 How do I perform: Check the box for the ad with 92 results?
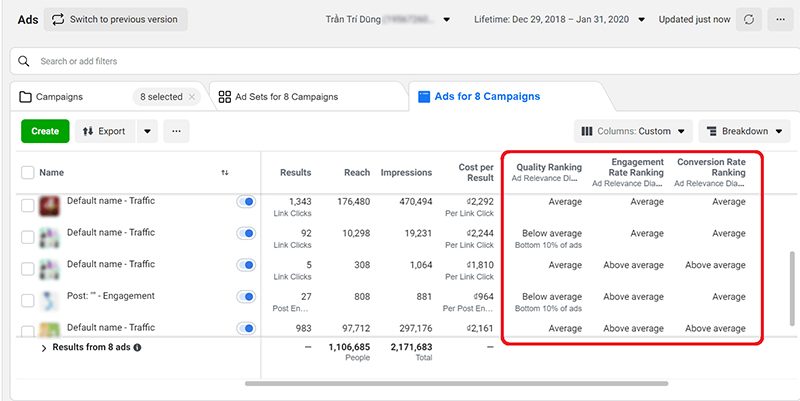[x=28, y=237]
